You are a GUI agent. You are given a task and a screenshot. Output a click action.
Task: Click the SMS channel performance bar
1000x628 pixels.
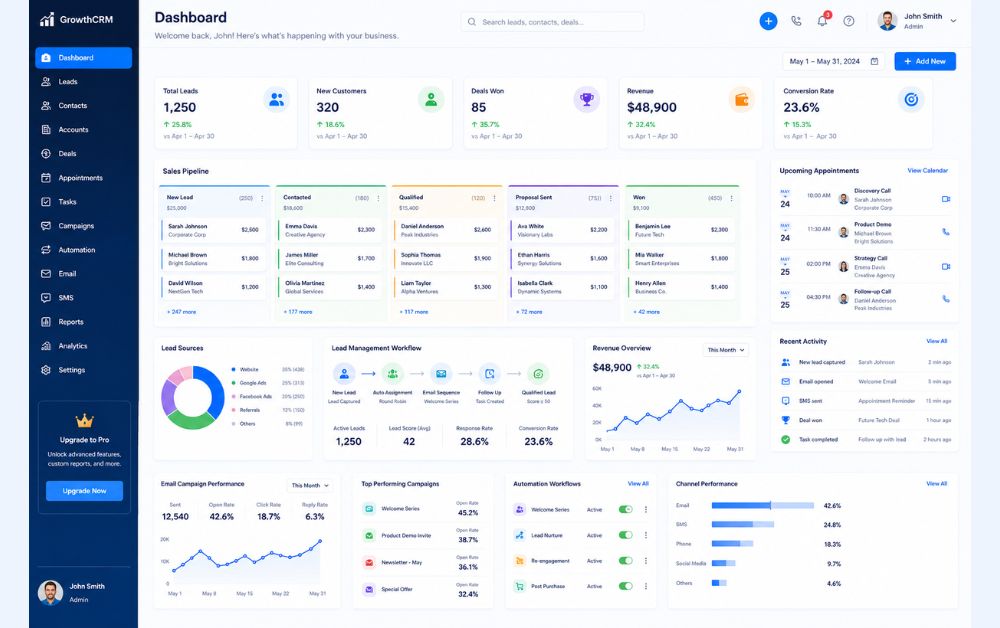pyautogui.click(x=743, y=525)
